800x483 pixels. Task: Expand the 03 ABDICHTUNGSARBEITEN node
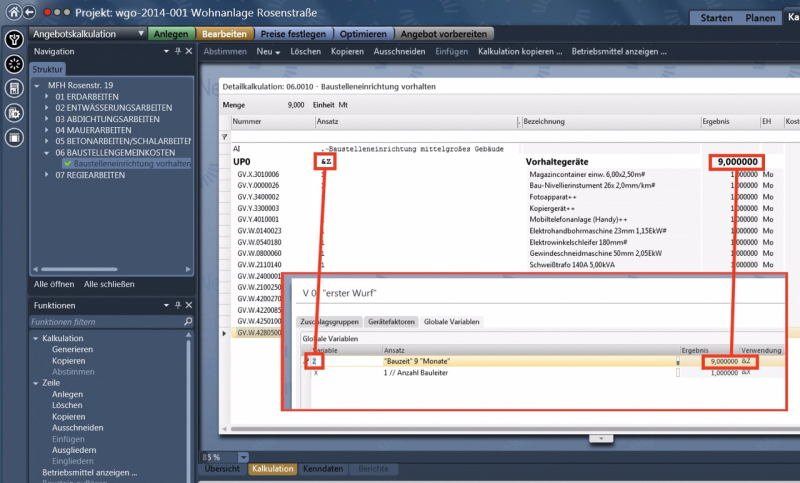[x=47, y=119]
